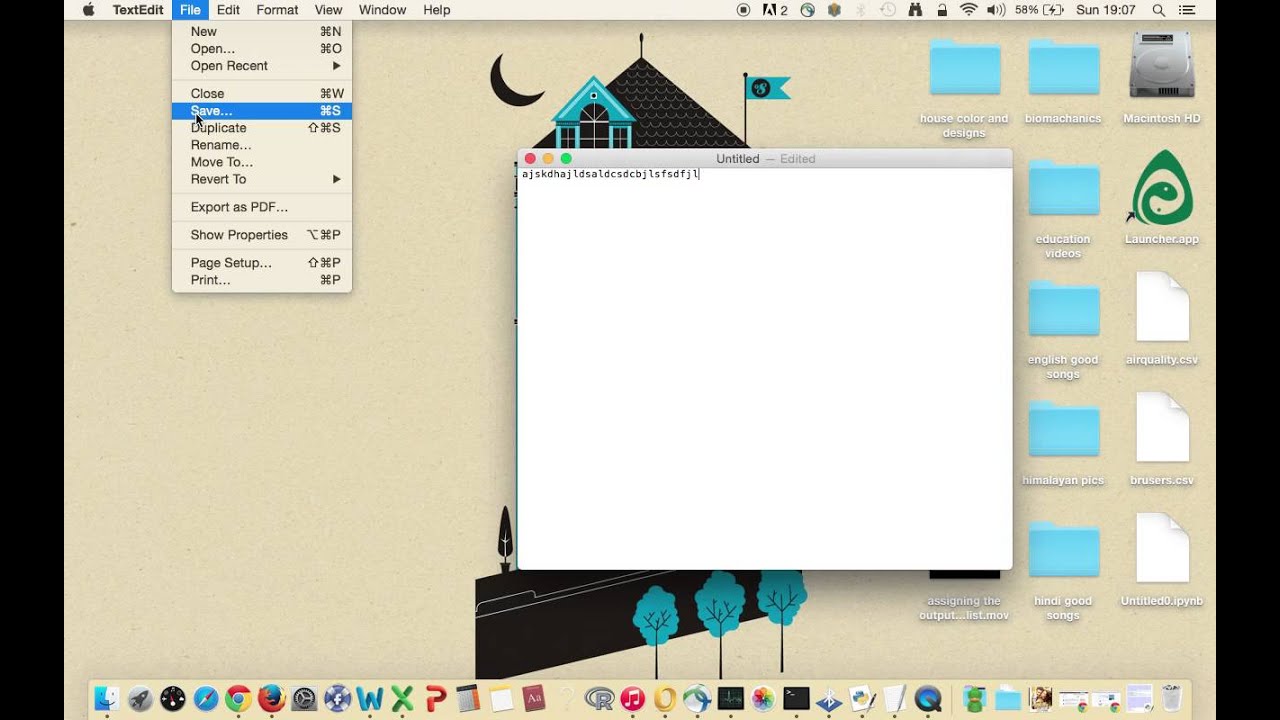Choose Show Properties menu item

[262, 235]
